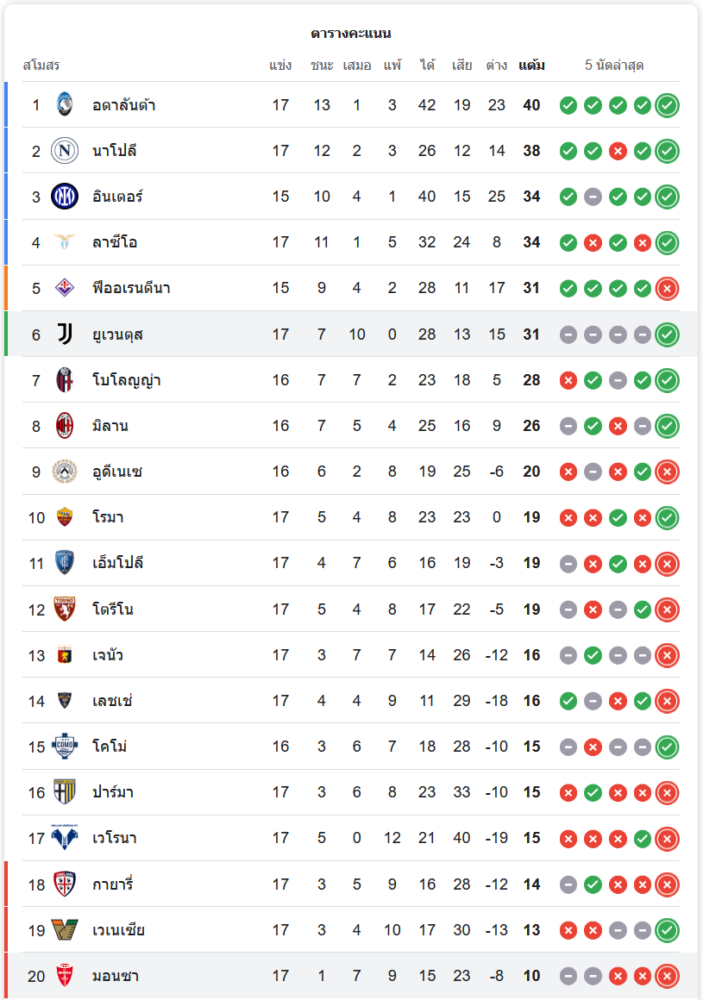The height and width of the screenshot is (1000, 703).
Task: Click the Fiorentina club crest icon
Action: pyautogui.click(x=65, y=288)
